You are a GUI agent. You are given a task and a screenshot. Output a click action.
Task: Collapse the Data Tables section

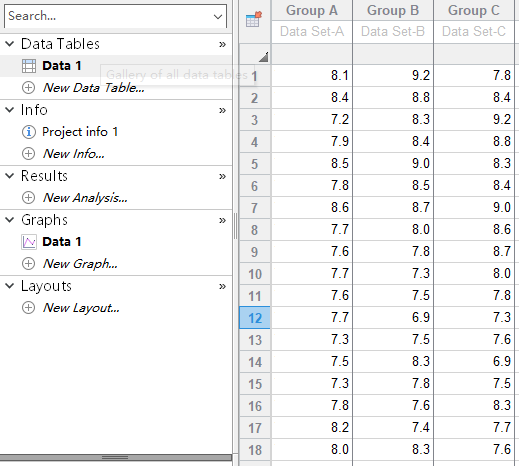point(10,44)
